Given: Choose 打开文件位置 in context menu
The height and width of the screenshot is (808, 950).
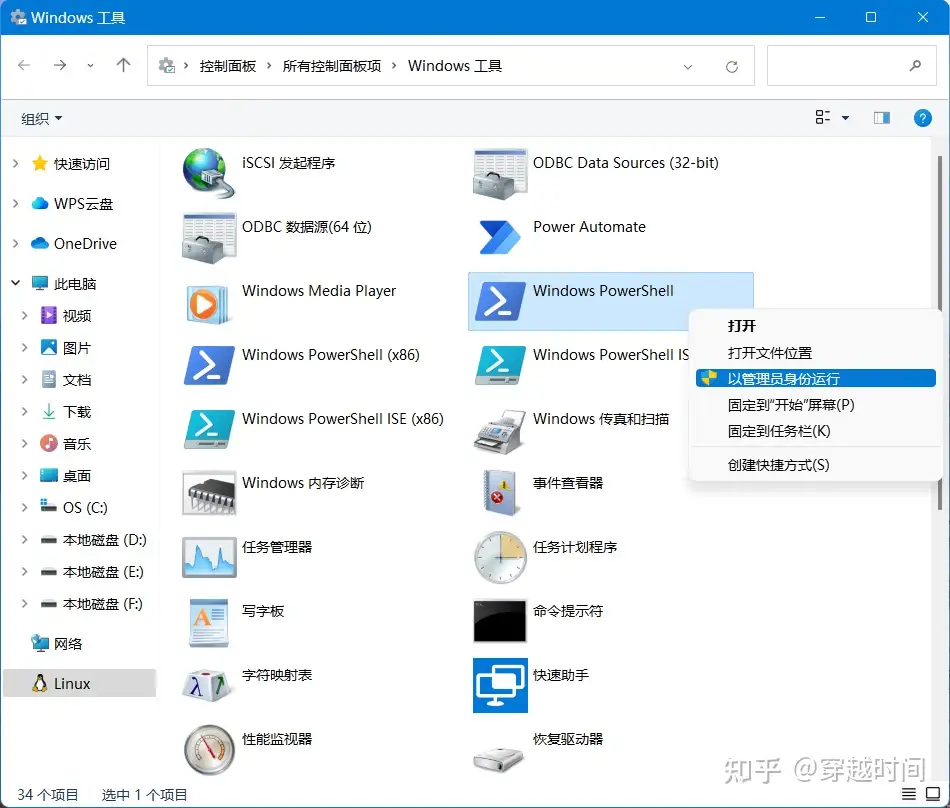Looking at the screenshot, I should 815,353.
